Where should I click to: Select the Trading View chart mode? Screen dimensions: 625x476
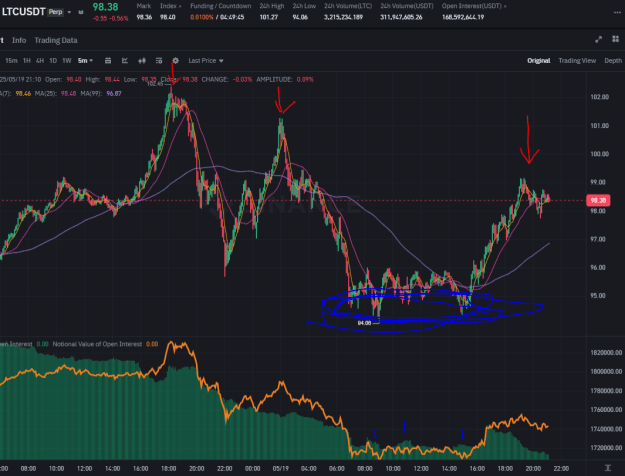(x=577, y=61)
